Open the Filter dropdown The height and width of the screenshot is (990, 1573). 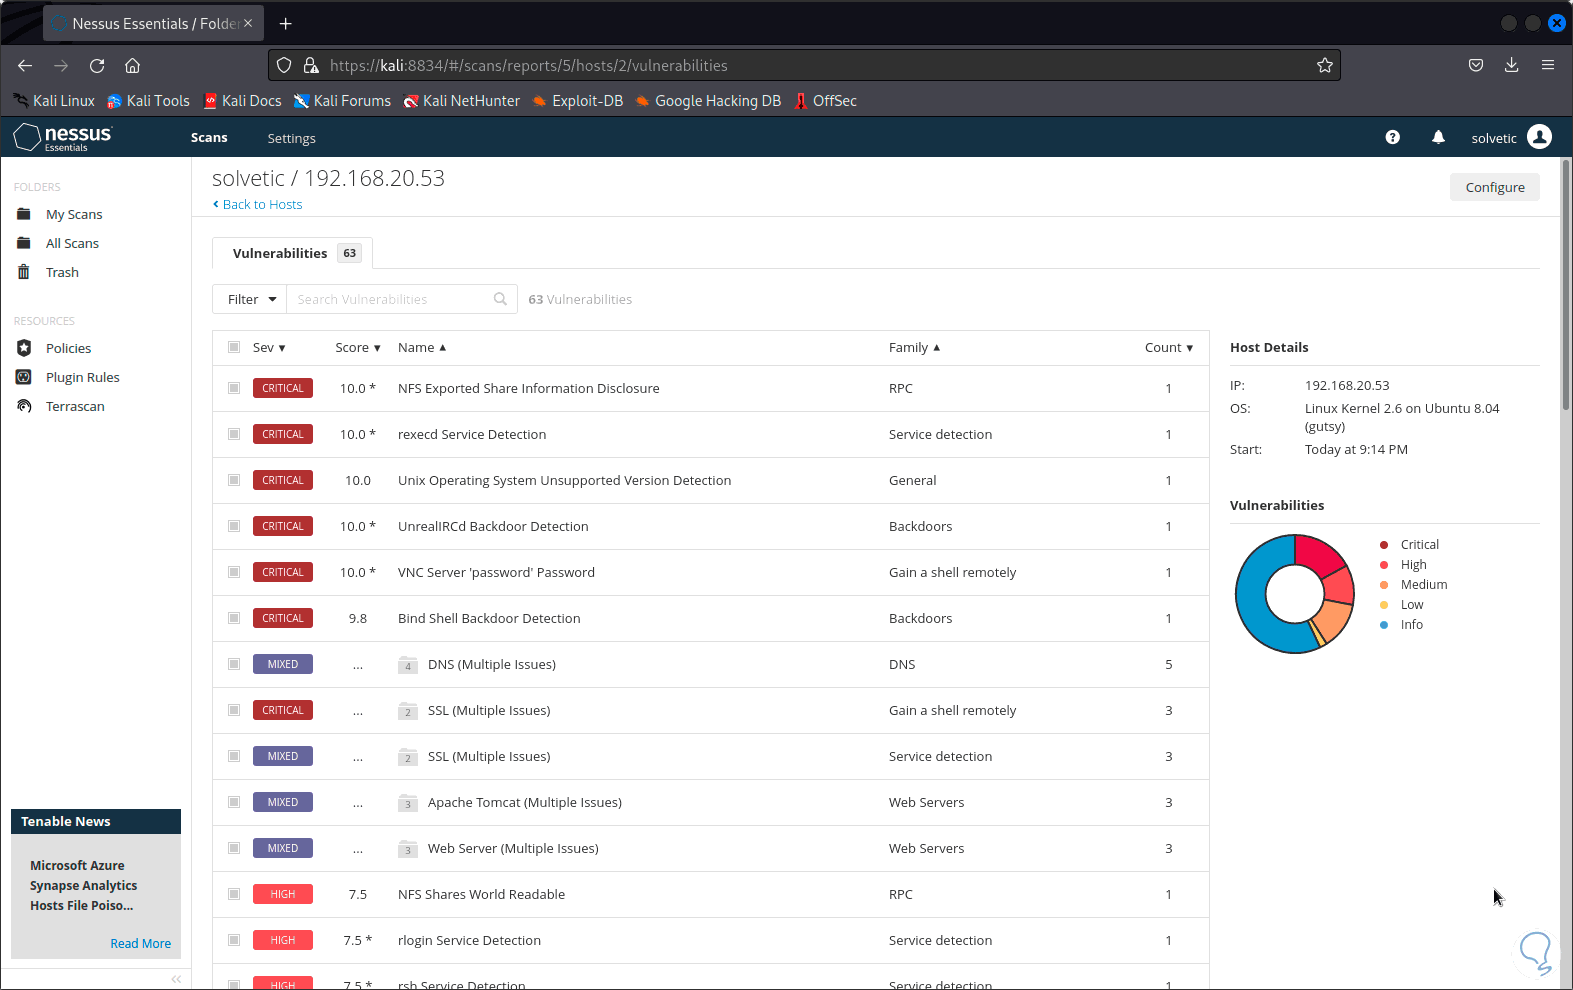click(x=250, y=299)
